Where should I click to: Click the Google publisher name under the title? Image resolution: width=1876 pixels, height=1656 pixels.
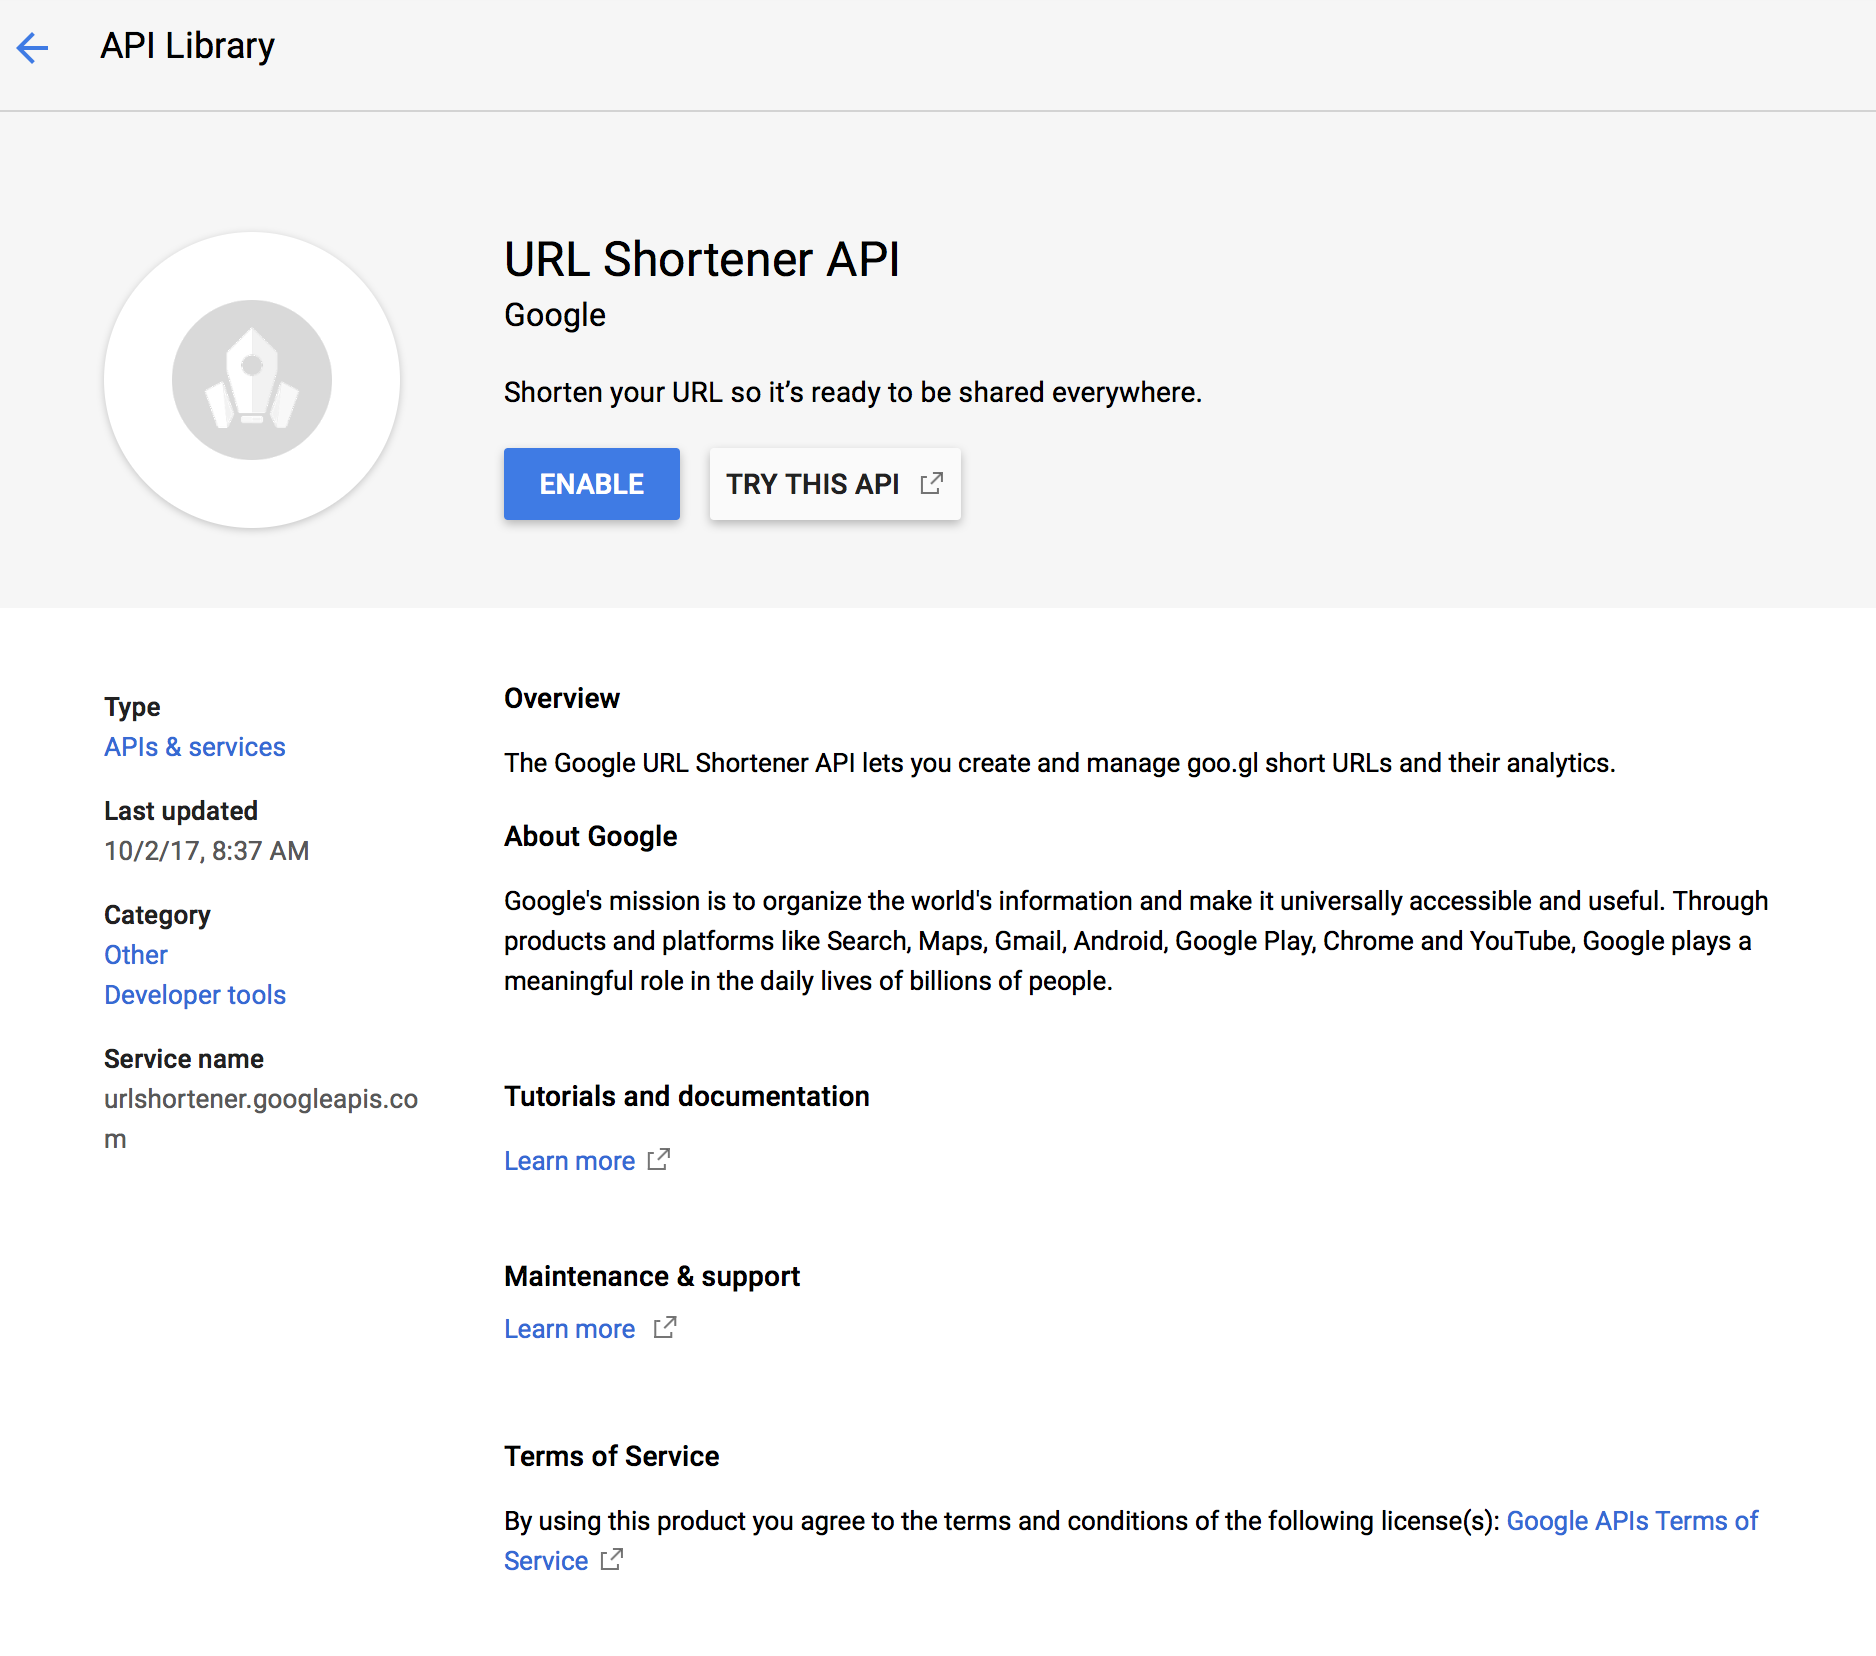coord(555,315)
